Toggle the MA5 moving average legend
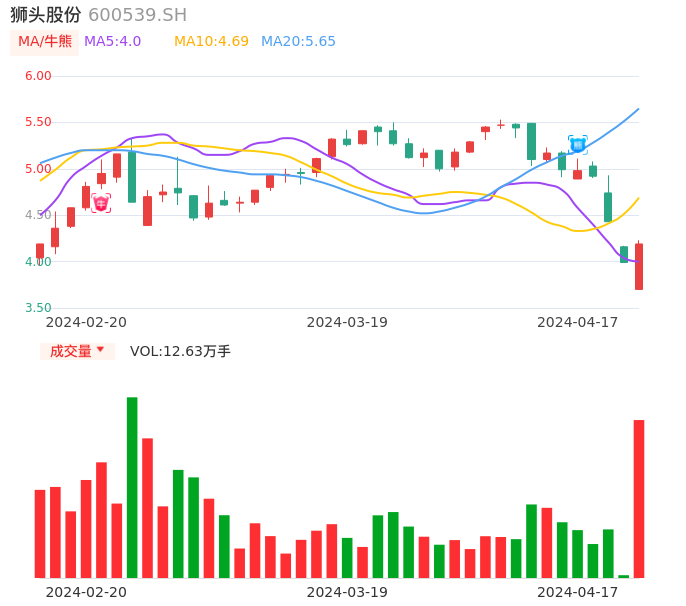Viewport: 686px width, 606px height. click(112, 42)
